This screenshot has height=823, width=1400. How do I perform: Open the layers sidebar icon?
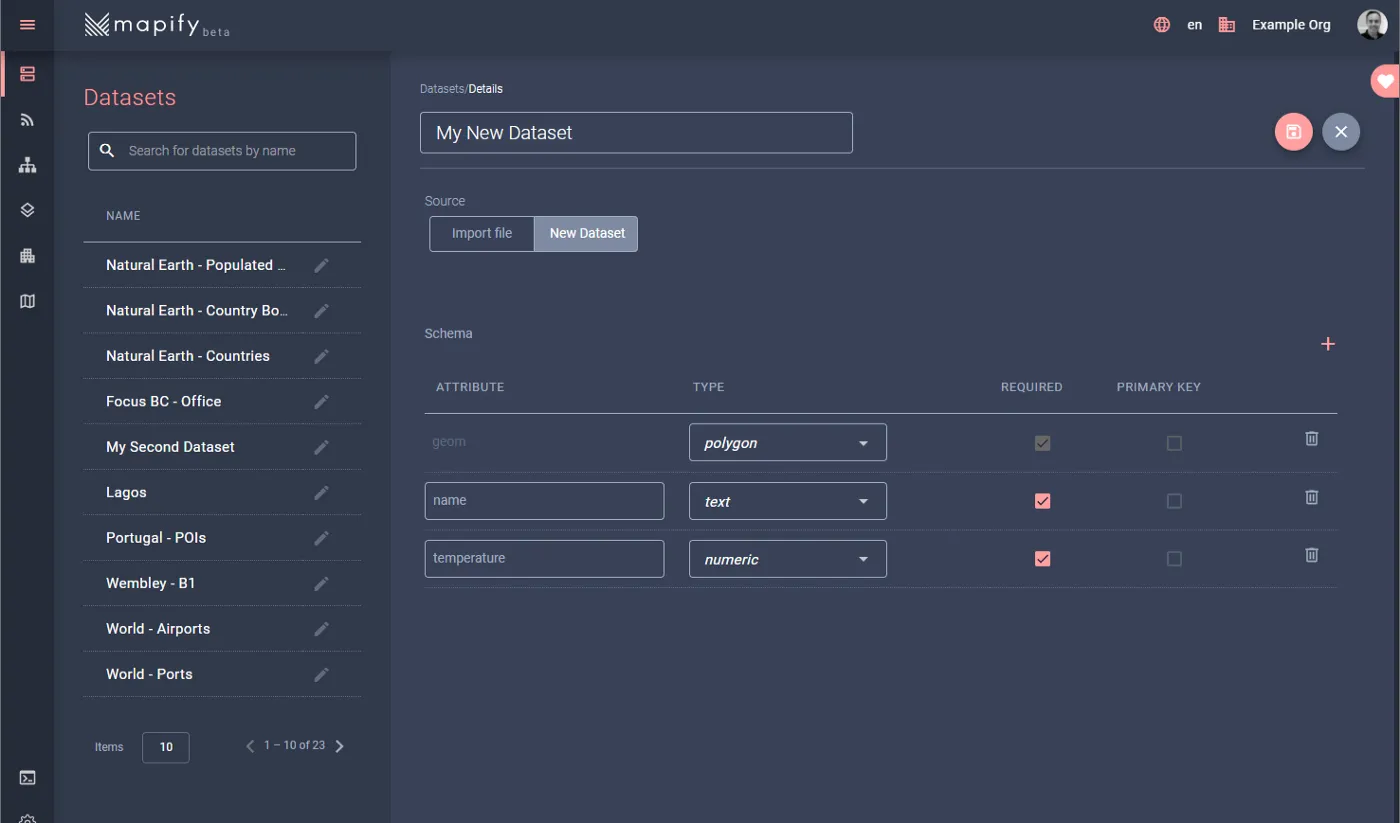point(27,210)
